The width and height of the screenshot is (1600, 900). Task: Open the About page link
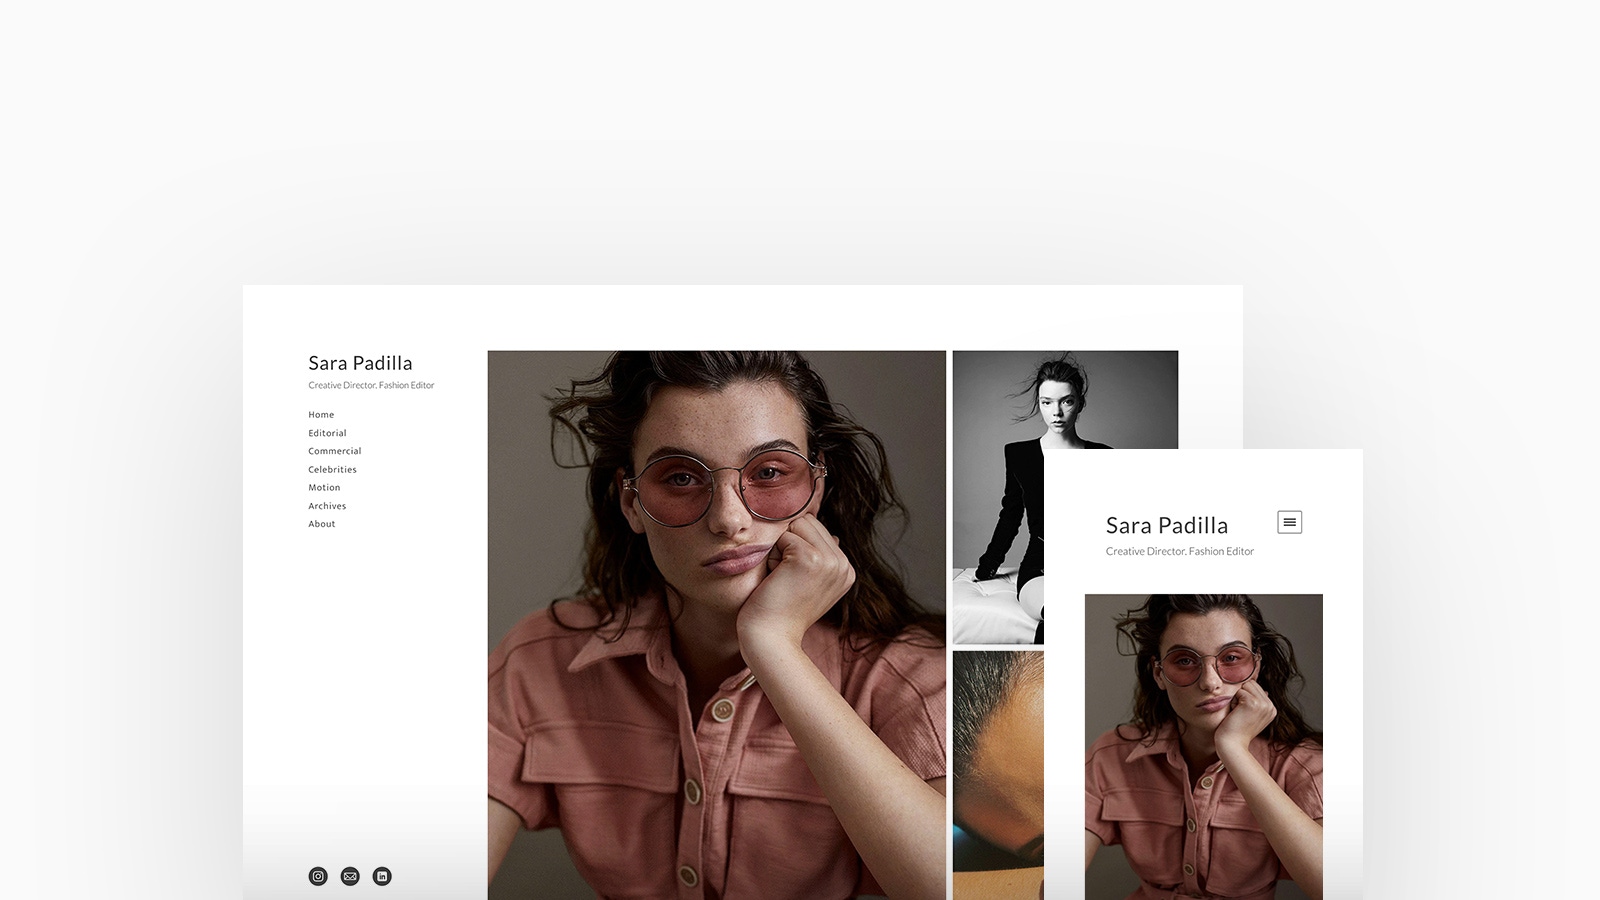322,524
